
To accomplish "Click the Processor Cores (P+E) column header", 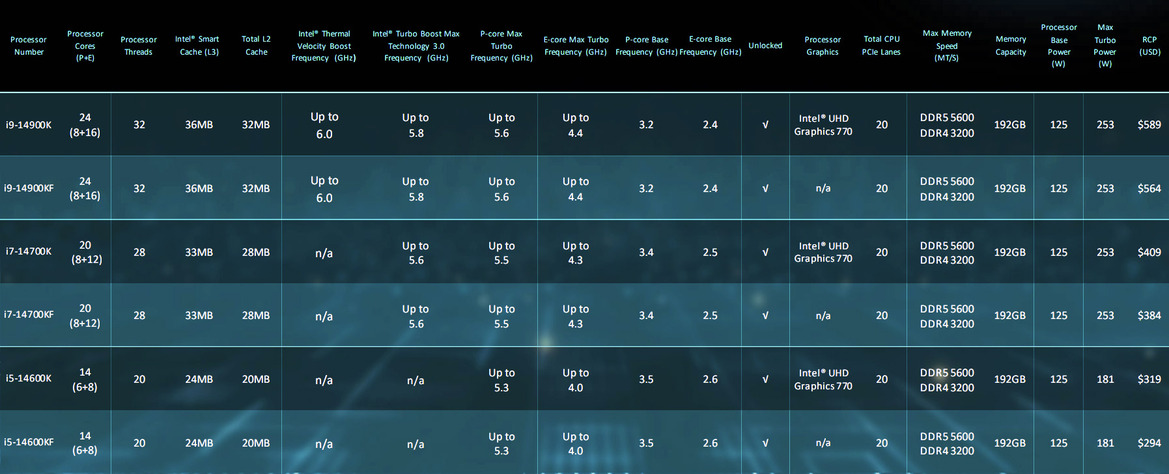I will 85,45.
